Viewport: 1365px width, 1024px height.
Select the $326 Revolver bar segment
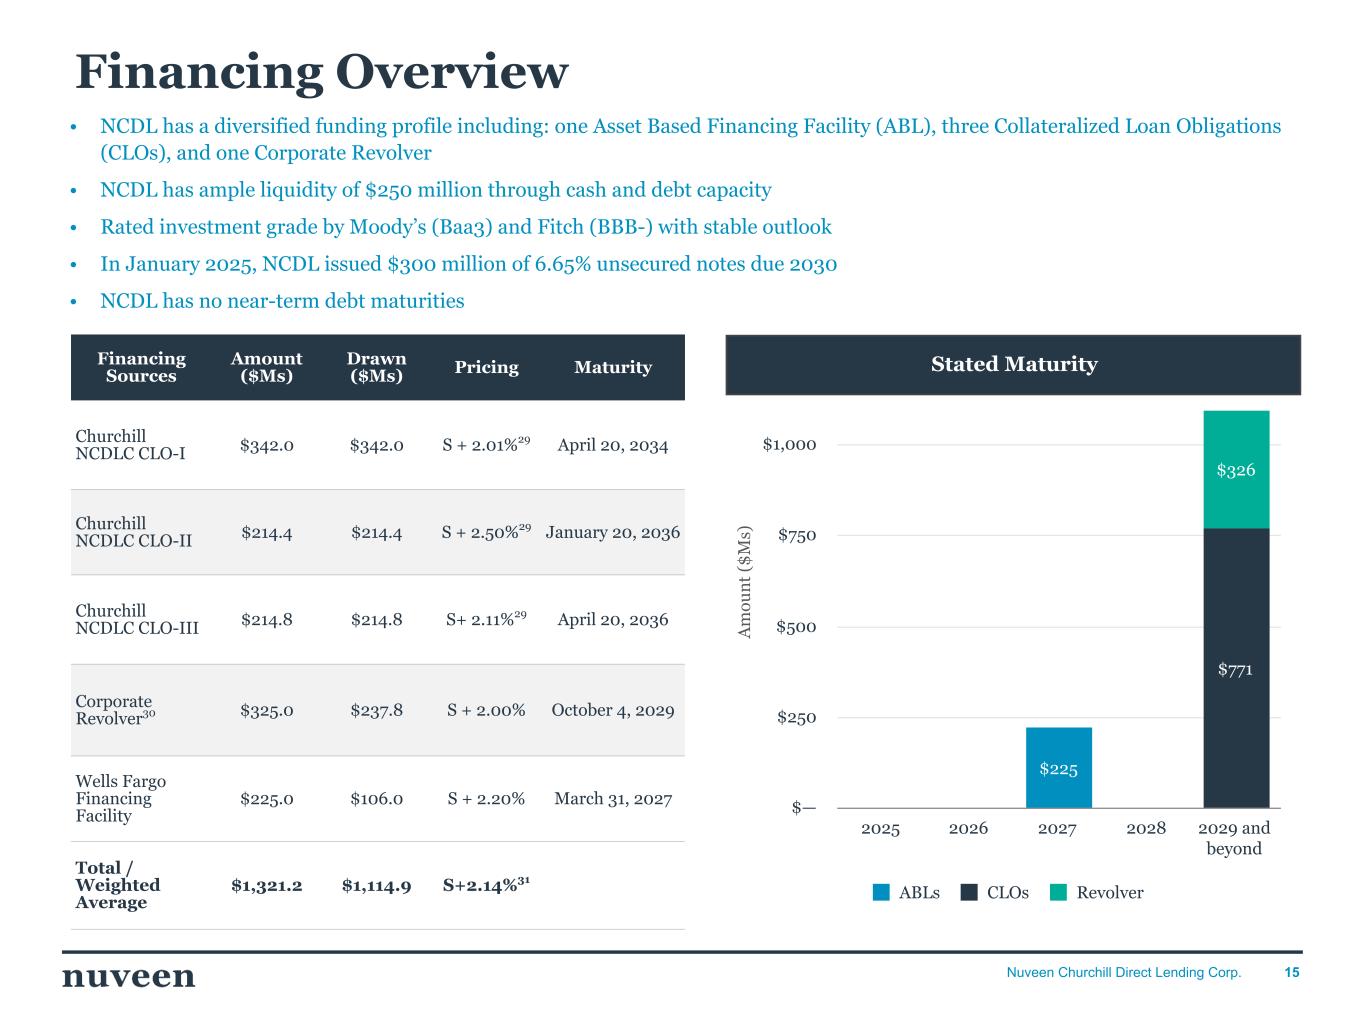(x=1235, y=469)
